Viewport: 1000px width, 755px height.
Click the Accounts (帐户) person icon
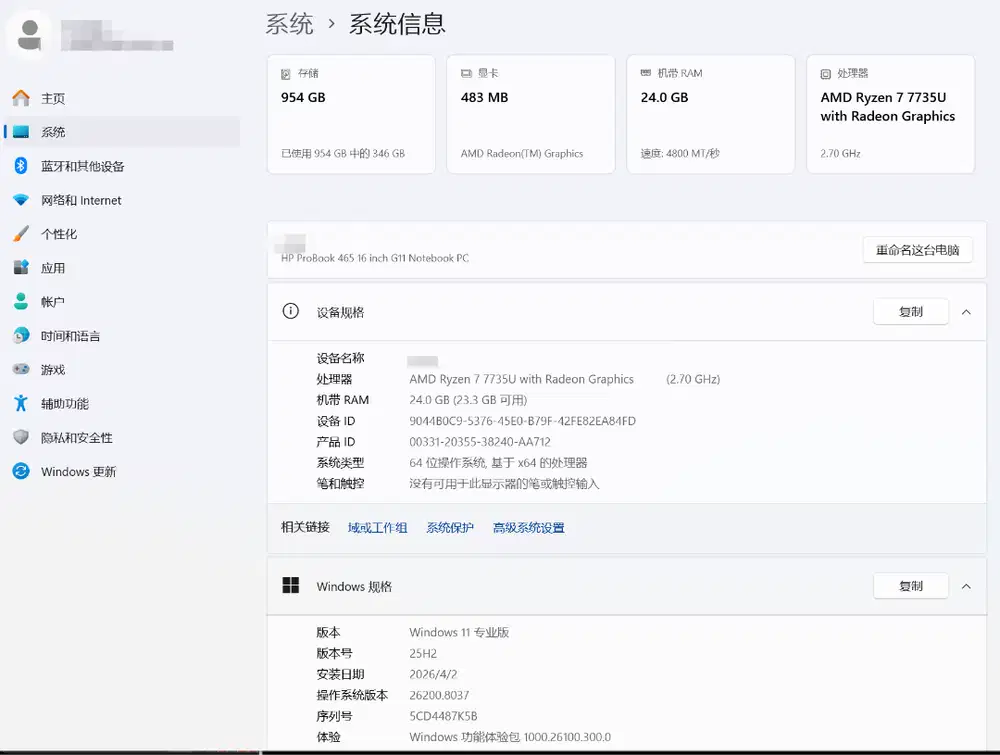click(21, 302)
